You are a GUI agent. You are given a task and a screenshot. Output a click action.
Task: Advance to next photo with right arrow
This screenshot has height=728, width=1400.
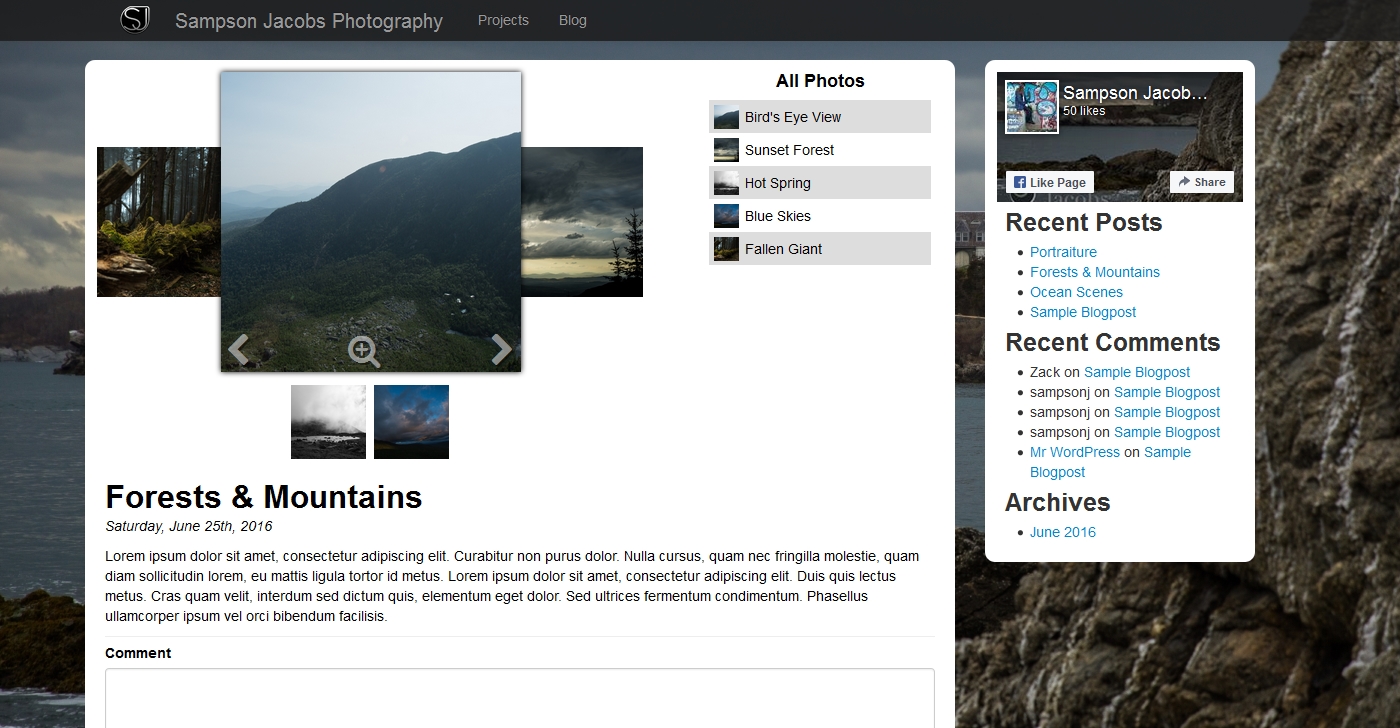[502, 349]
